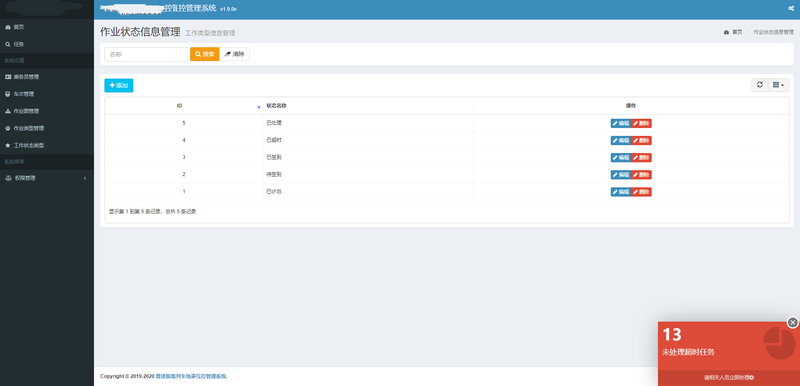Image resolution: width=800 pixels, height=386 pixels.
Task: Click the 清除 eraser button
Action: [x=234, y=54]
